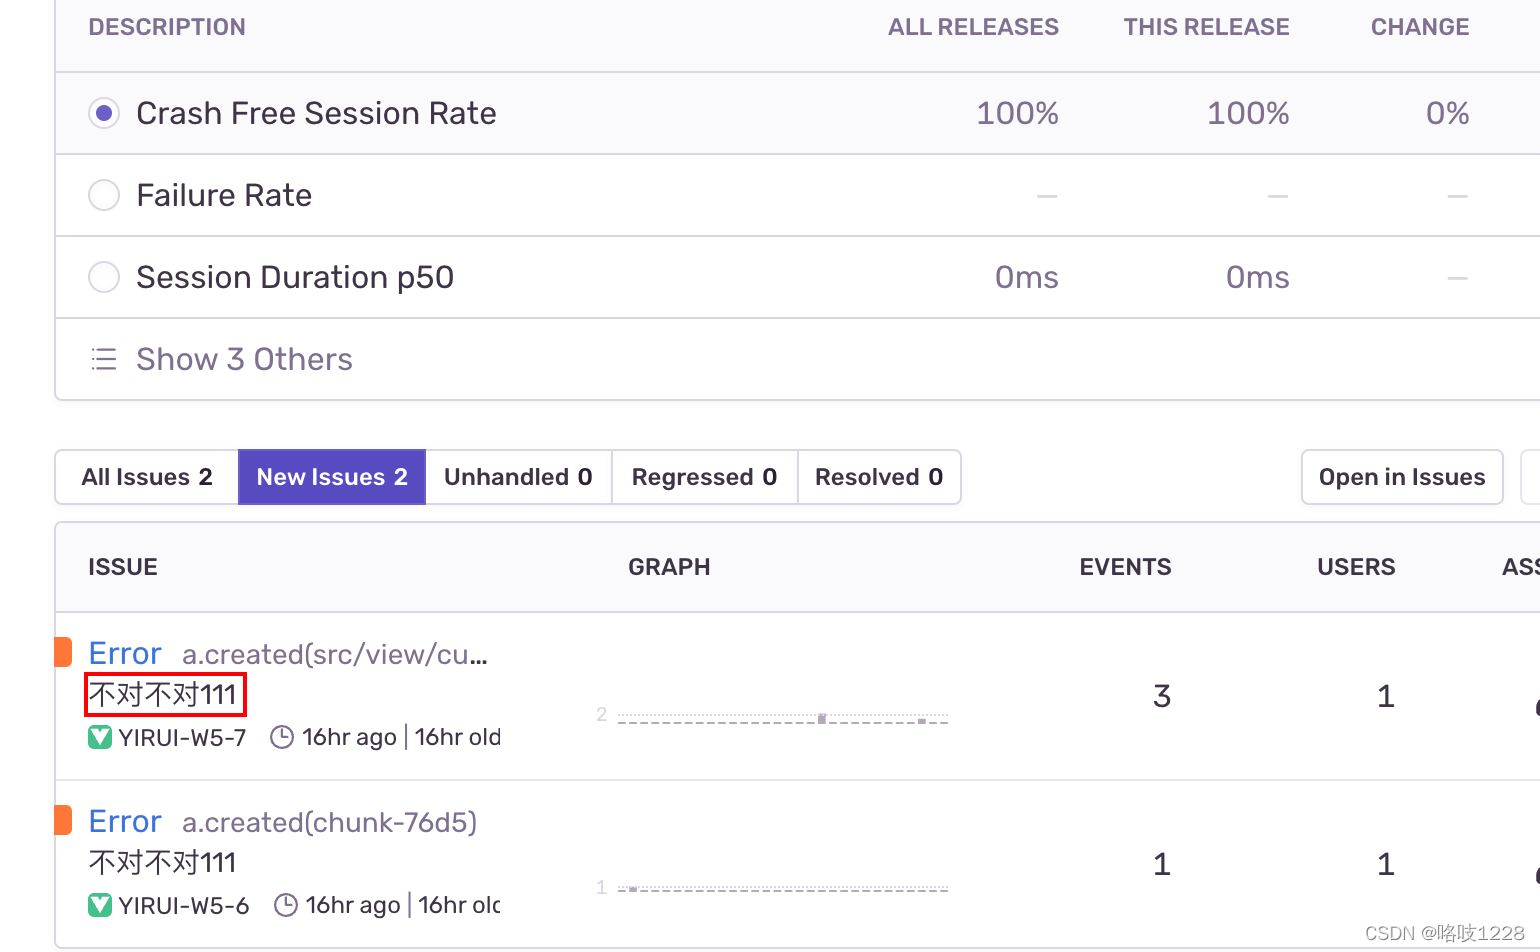Open the Regressed issues tab
This screenshot has width=1540, height=952.
(704, 477)
